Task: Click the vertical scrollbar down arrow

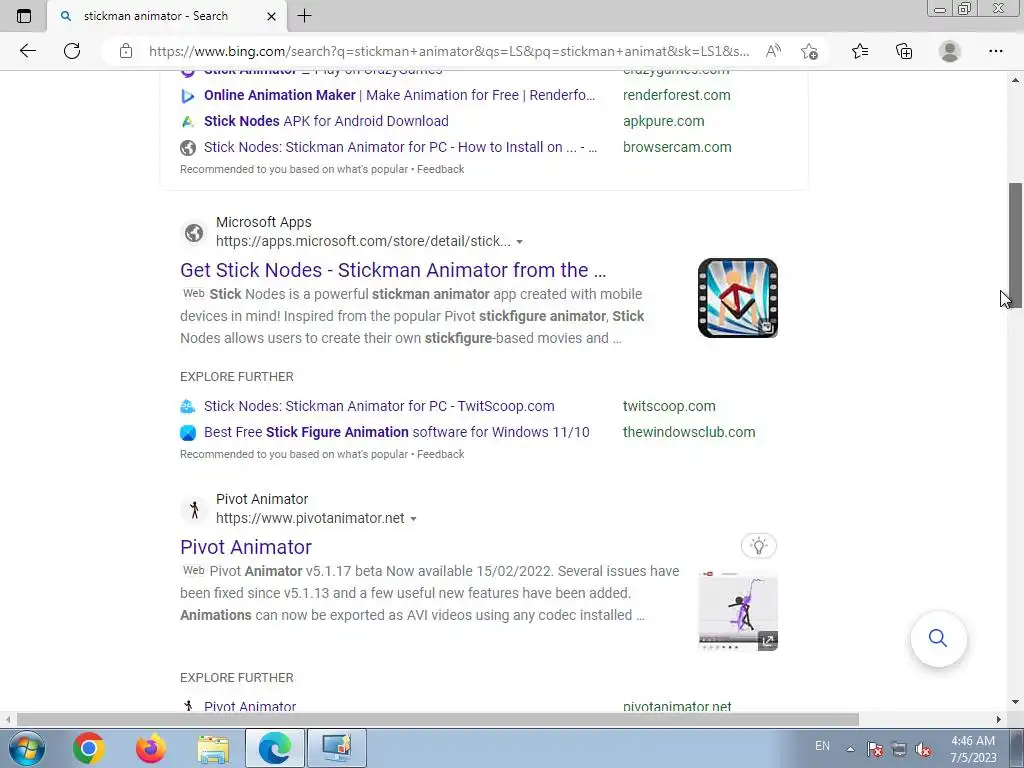Action: pos(1015,702)
